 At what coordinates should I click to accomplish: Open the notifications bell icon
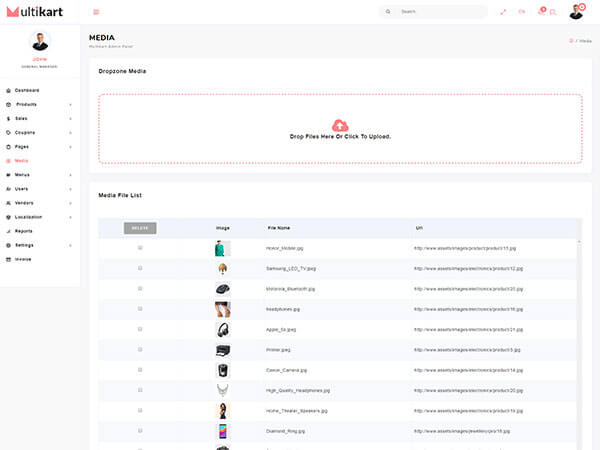541,12
